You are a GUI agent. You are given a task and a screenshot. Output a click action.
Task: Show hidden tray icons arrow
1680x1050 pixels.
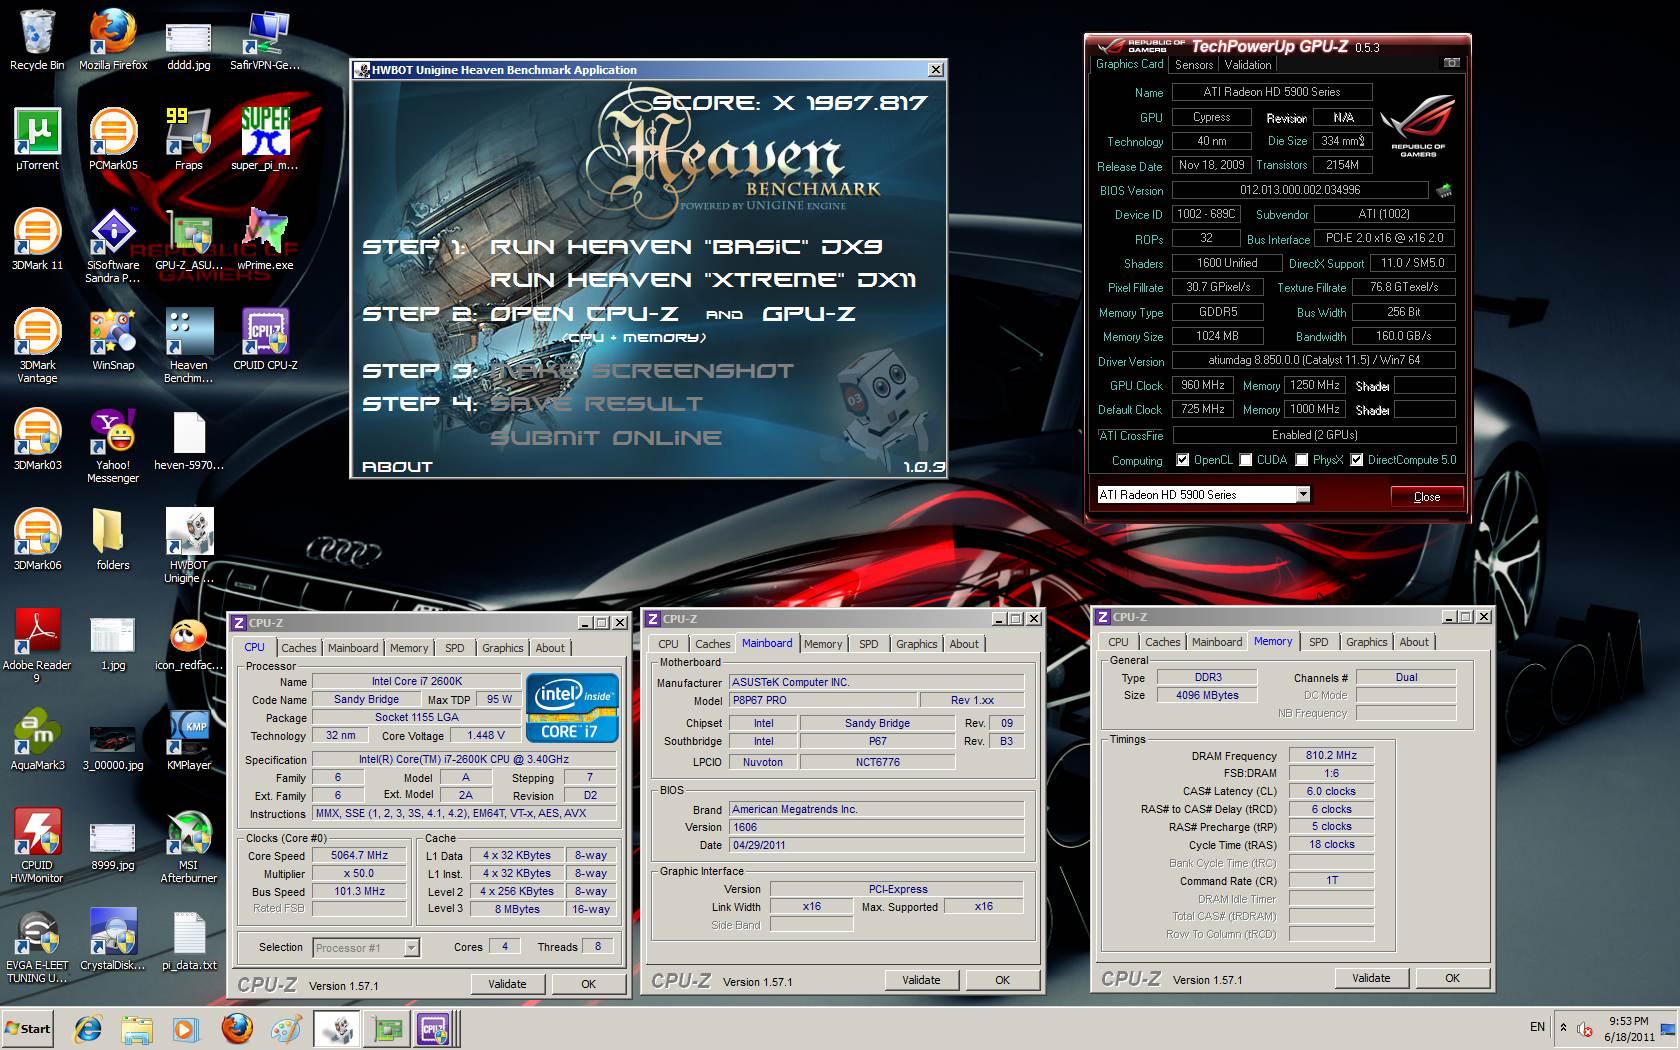click(1563, 1027)
